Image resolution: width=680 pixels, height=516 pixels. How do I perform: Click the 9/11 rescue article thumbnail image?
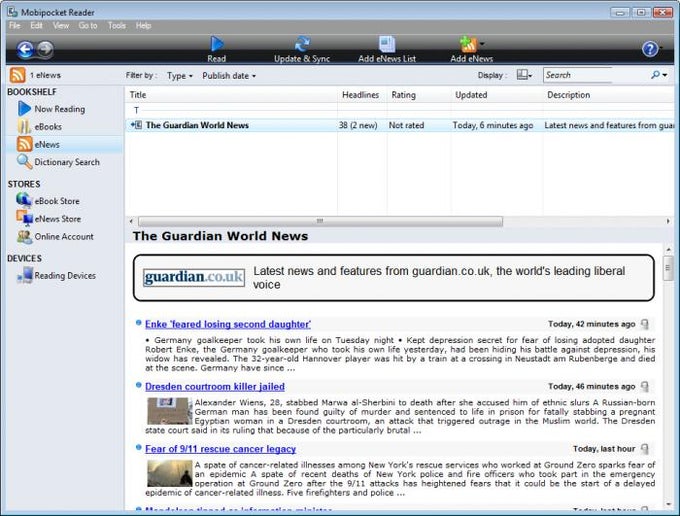point(170,474)
